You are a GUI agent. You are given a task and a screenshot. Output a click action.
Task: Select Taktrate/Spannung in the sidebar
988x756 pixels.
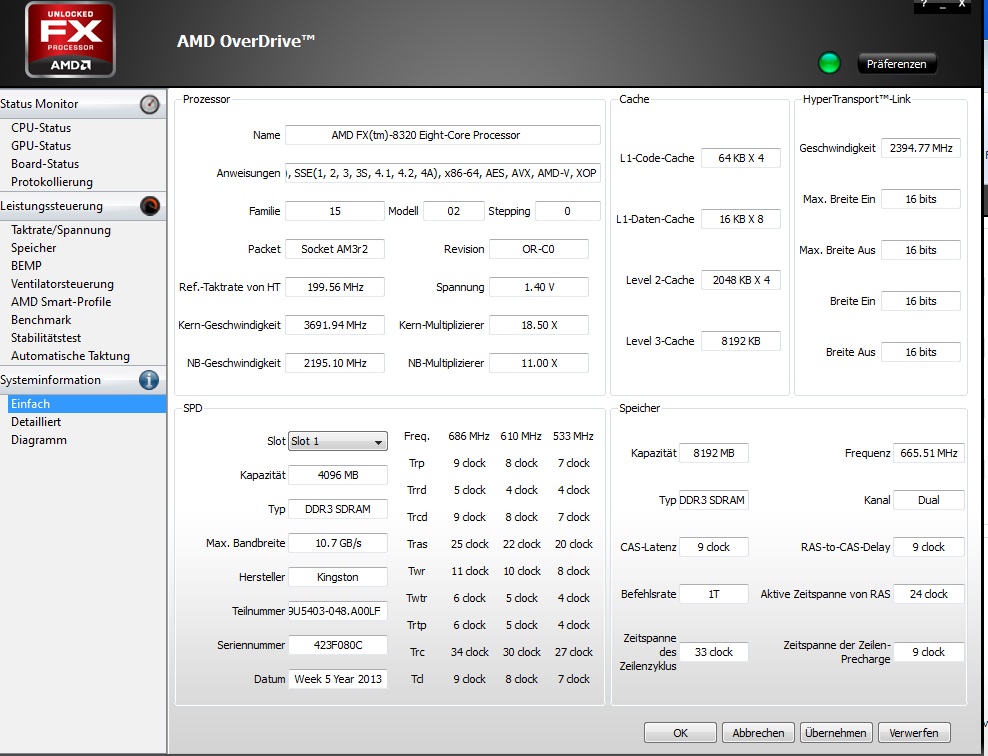tap(60, 230)
